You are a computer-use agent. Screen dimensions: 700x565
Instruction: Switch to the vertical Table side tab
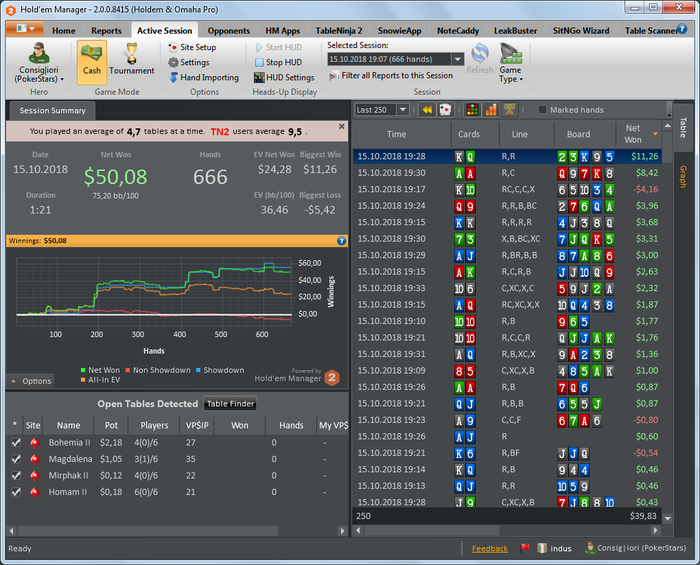coord(683,128)
